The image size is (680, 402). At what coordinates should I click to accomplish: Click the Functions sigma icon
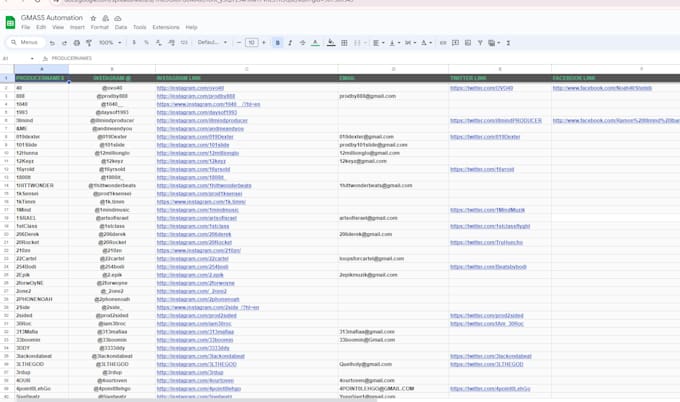click(x=508, y=42)
